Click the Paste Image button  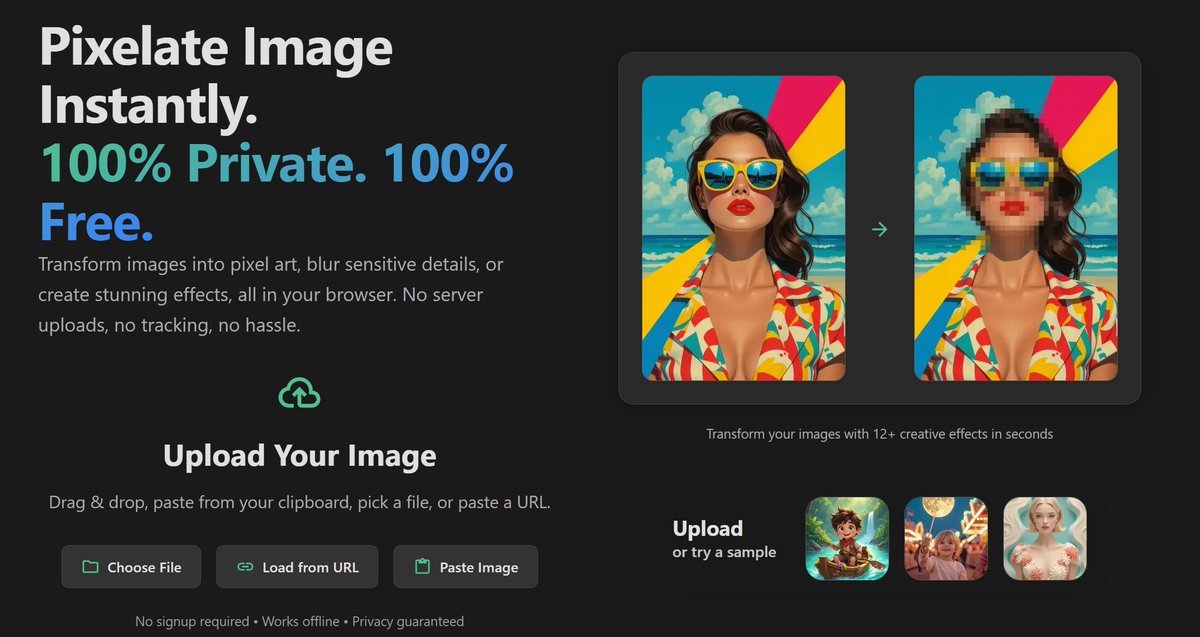pos(465,567)
